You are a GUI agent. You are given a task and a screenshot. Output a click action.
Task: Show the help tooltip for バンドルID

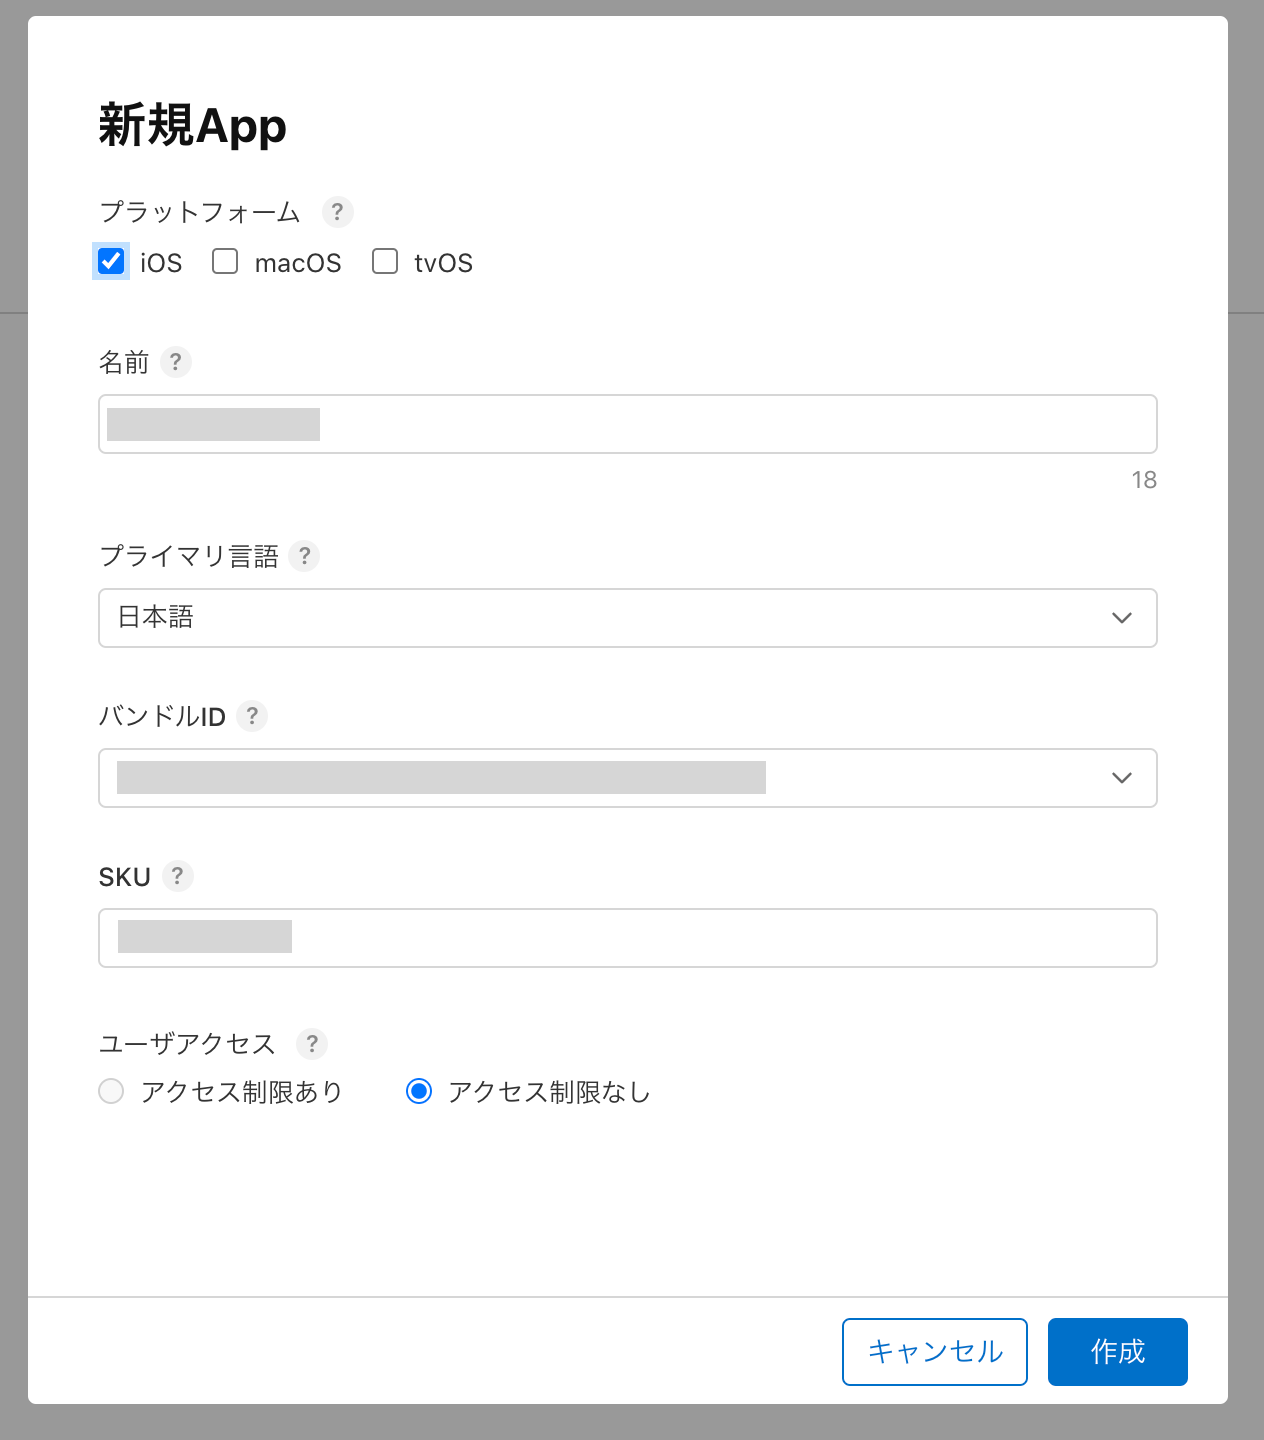click(x=252, y=716)
